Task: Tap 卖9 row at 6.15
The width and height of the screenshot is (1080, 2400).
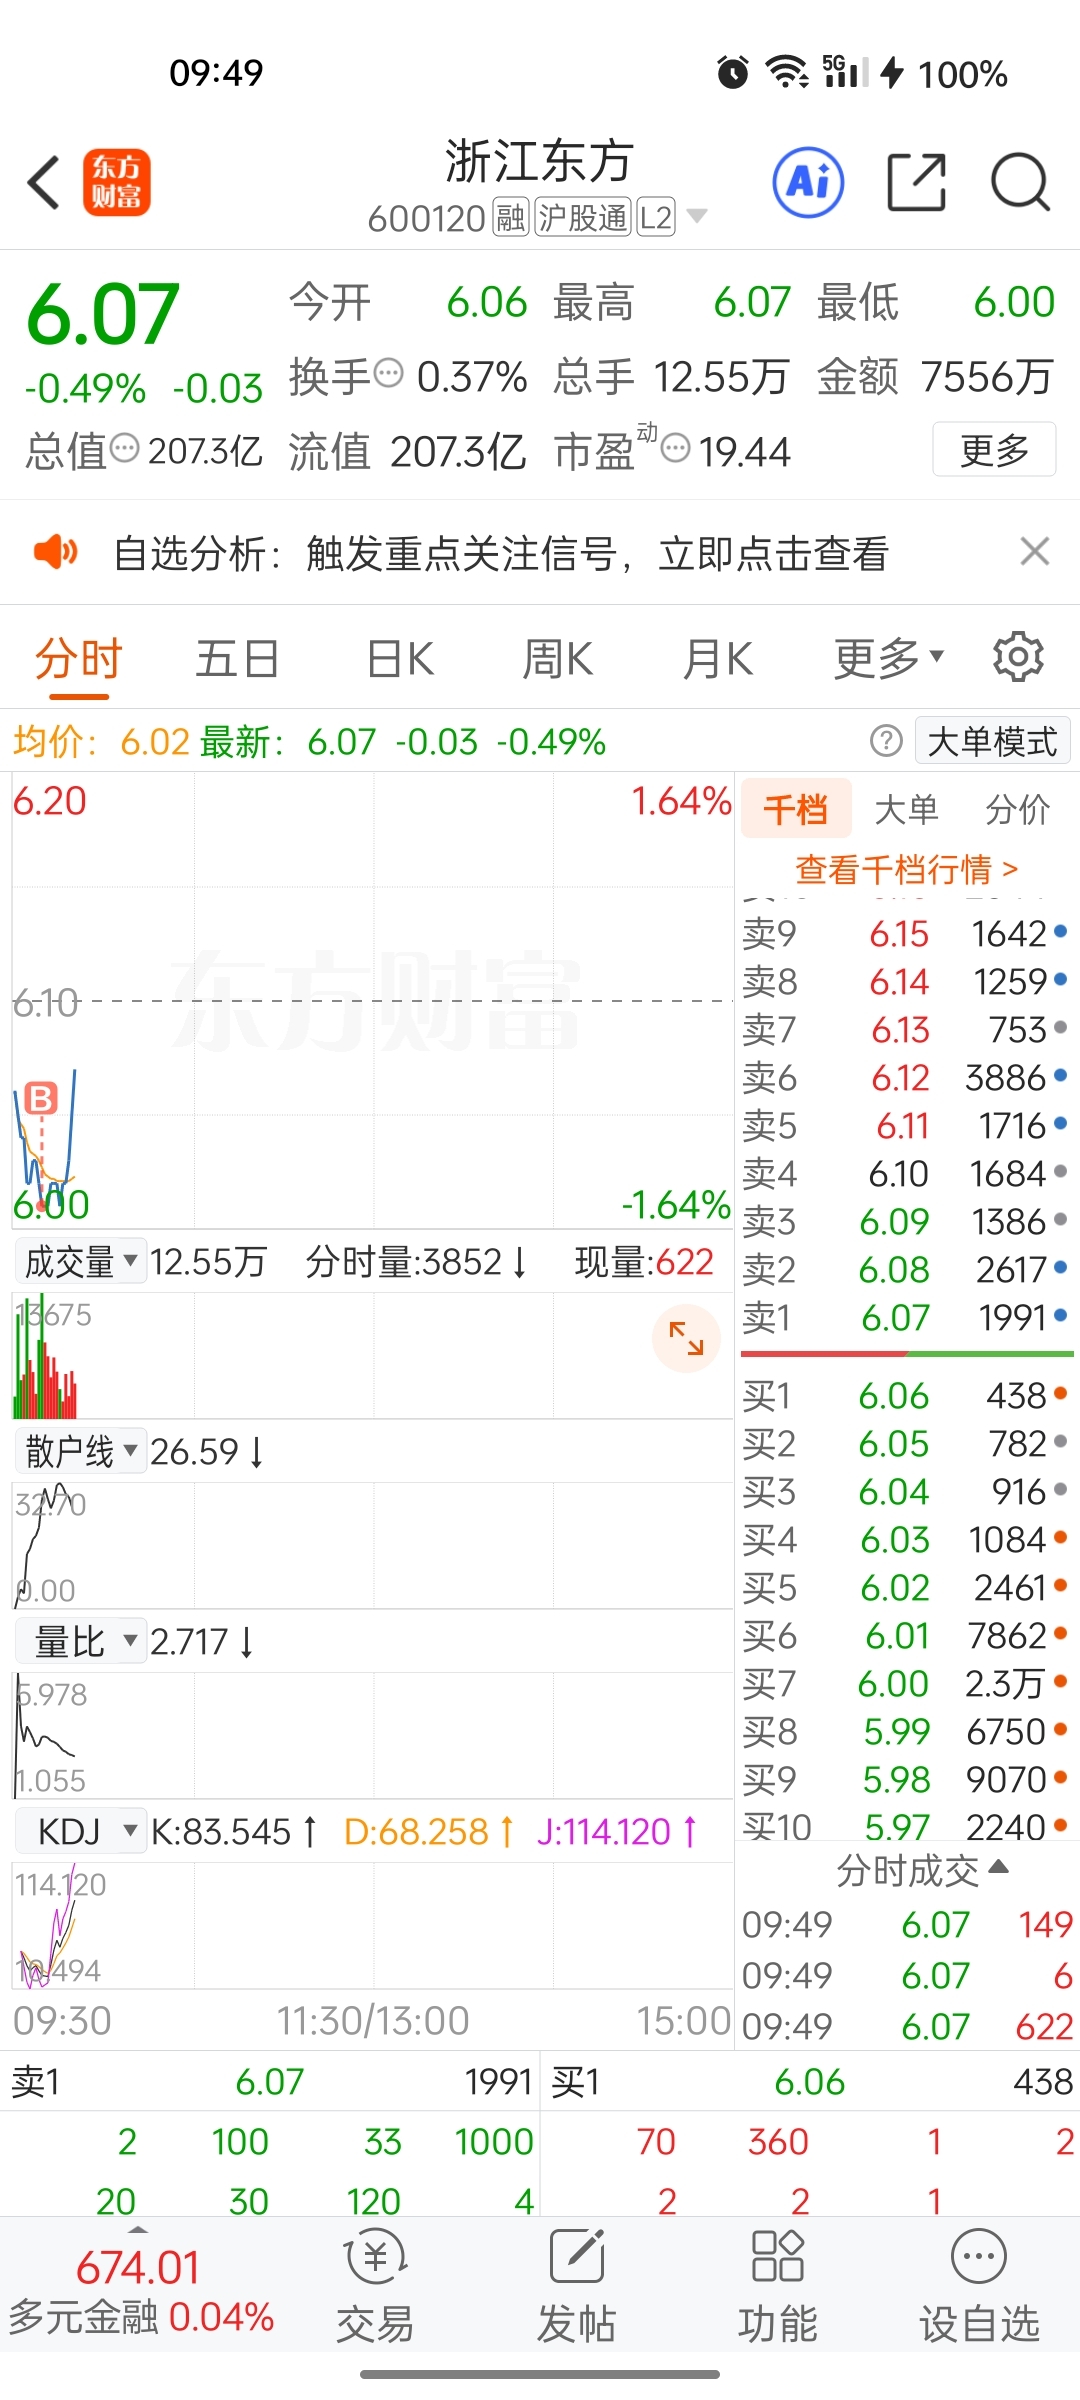Action: (906, 933)
